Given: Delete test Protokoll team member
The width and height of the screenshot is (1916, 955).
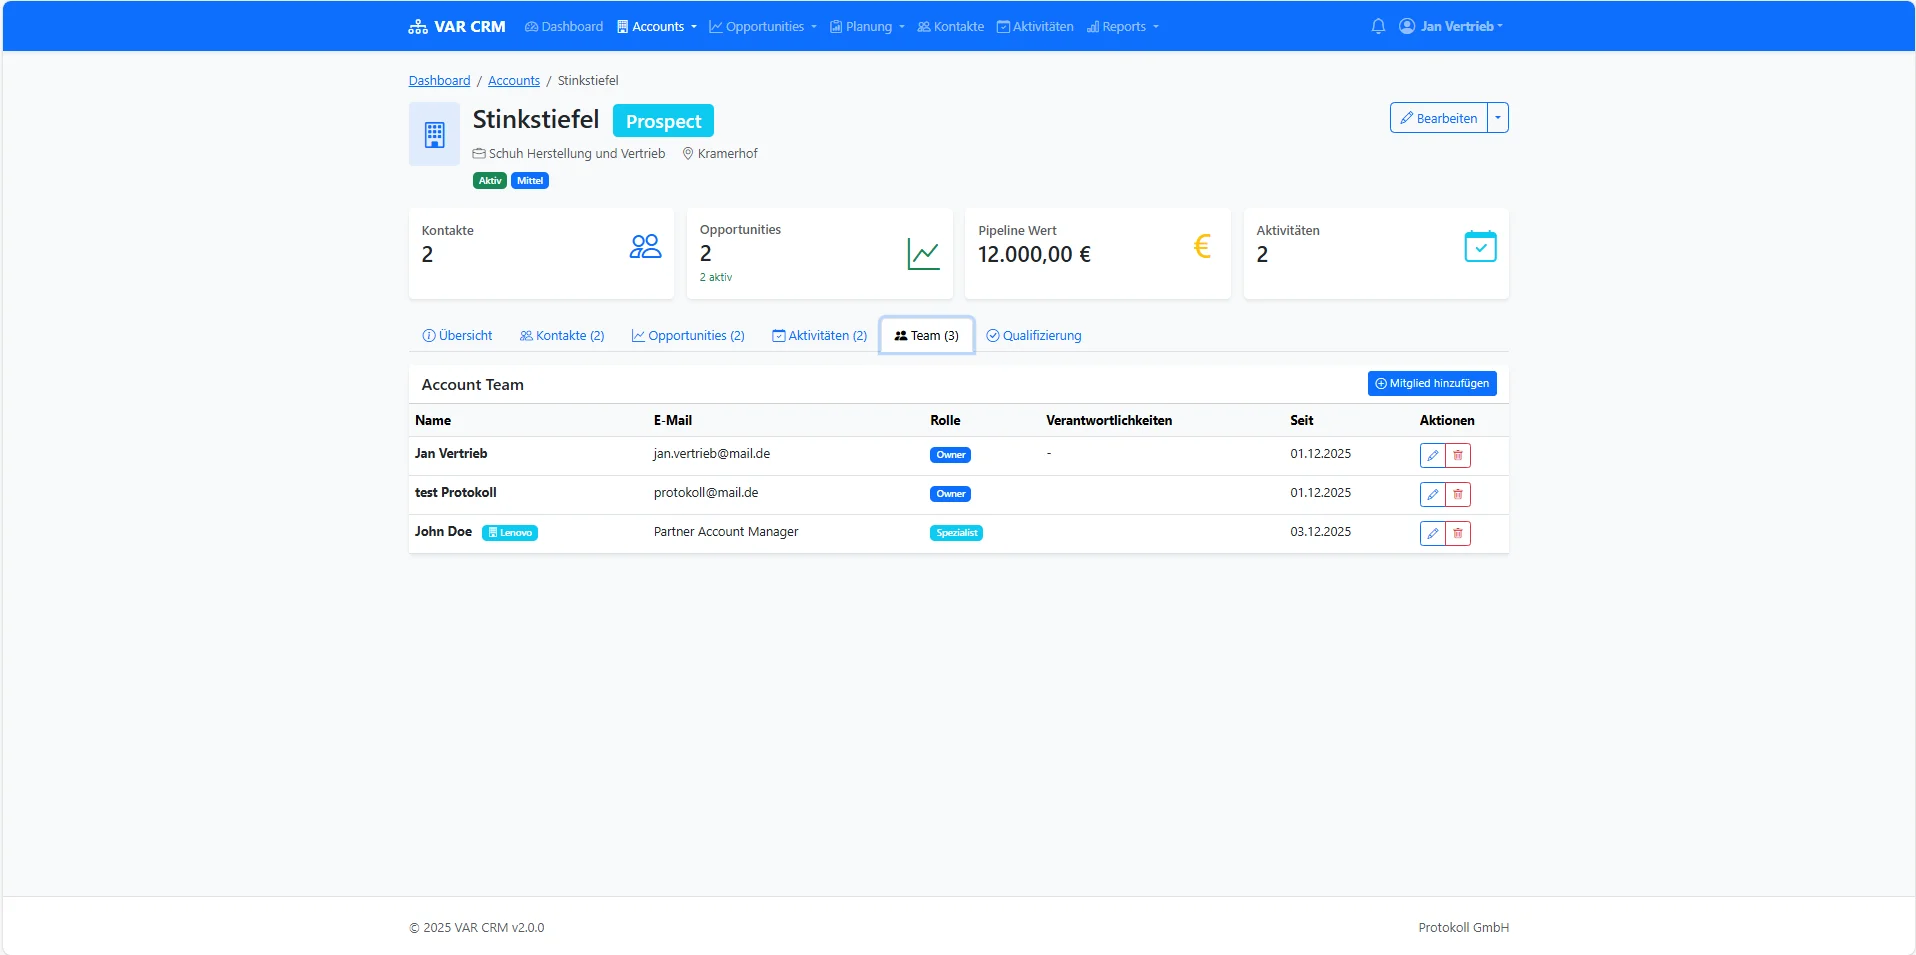Looking at the screenshot, I should tap(1458, 494).
